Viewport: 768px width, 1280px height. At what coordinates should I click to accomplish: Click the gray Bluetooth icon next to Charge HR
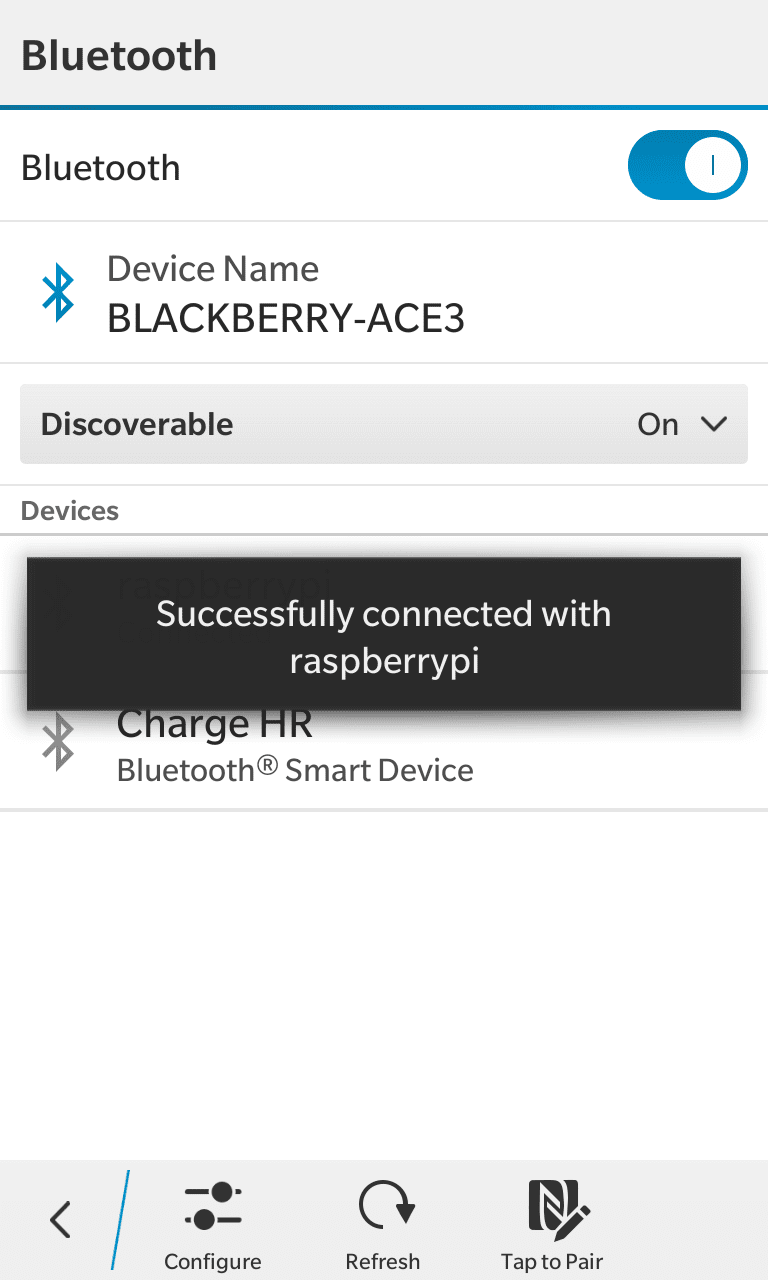(x=58, y=742)
